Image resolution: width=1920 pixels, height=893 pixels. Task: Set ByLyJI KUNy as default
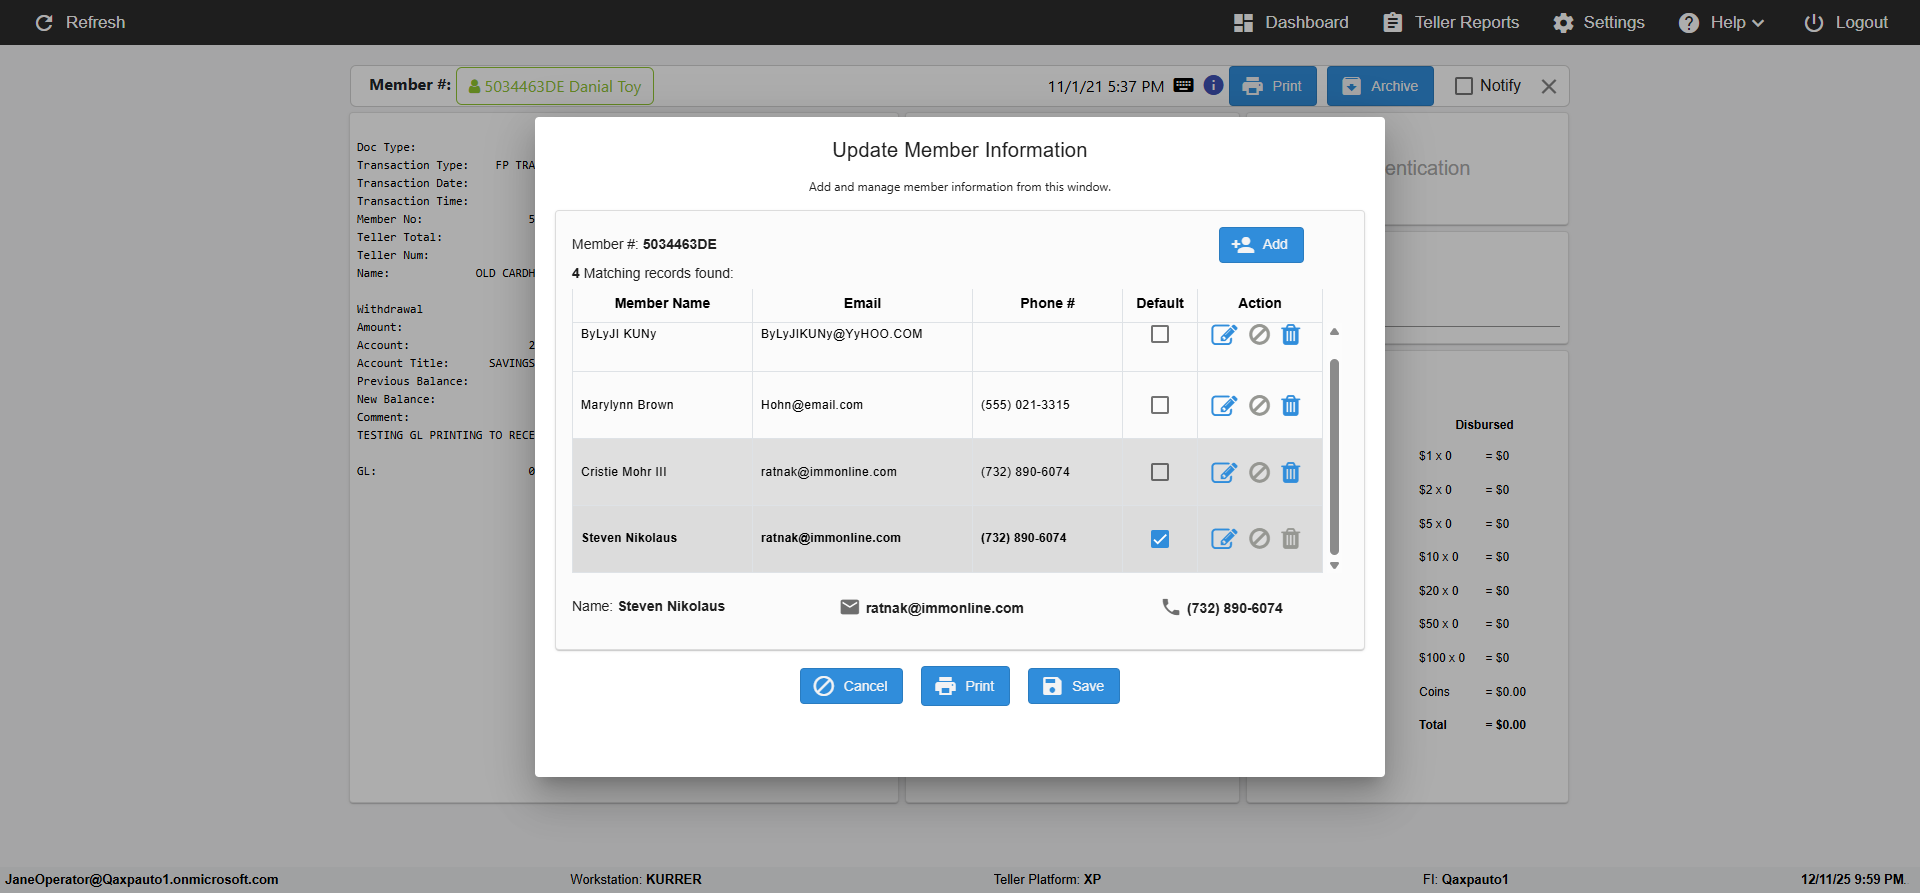(x=1160, y=334)
